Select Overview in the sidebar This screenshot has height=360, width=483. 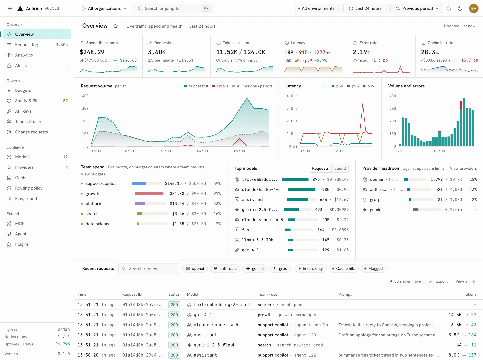tap(37, 34)
